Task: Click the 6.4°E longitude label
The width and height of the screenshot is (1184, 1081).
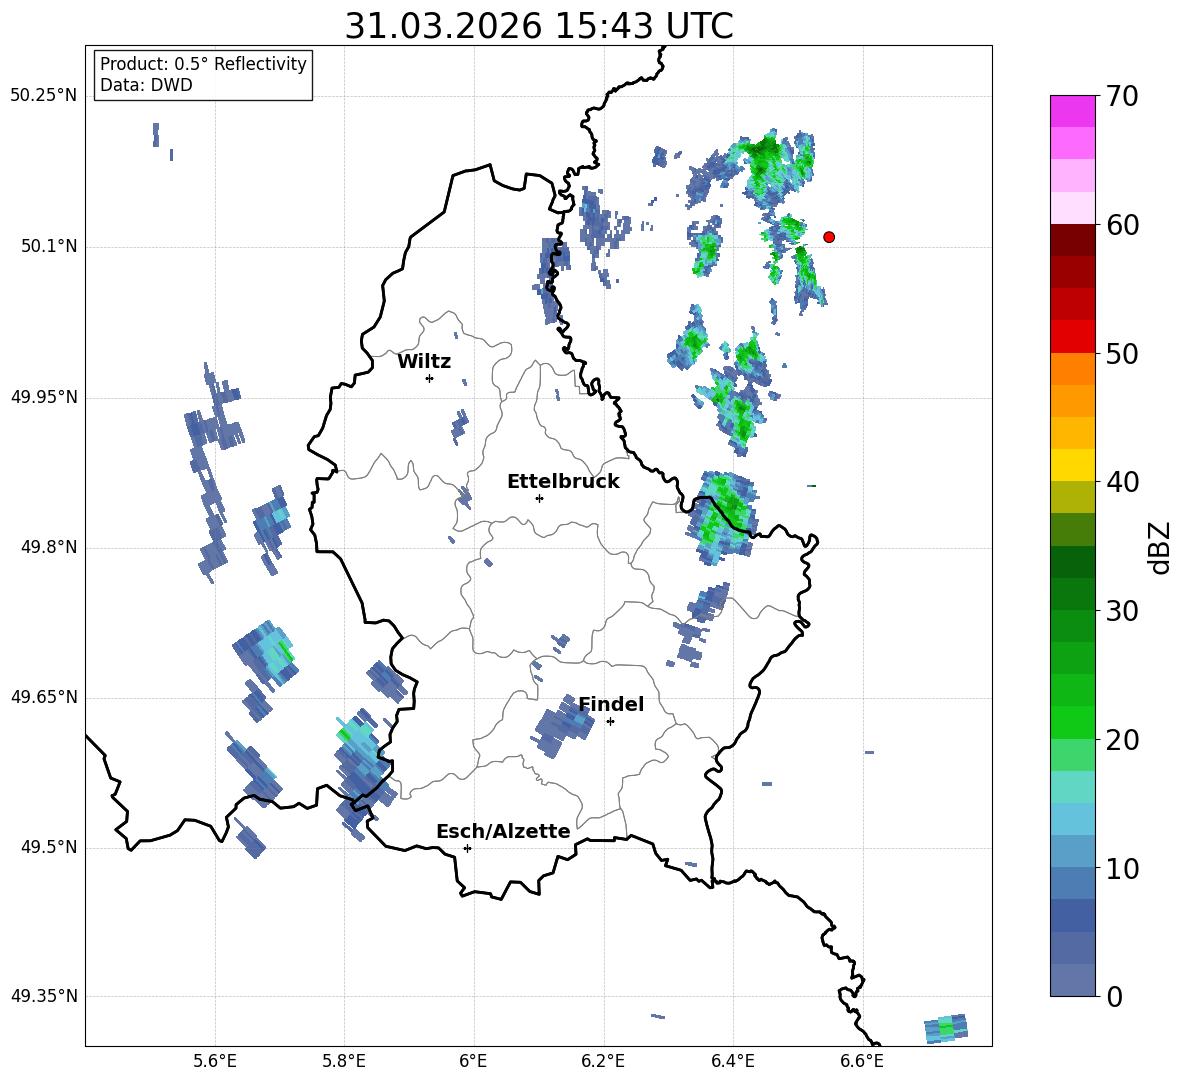Action: coord(732,1061)
